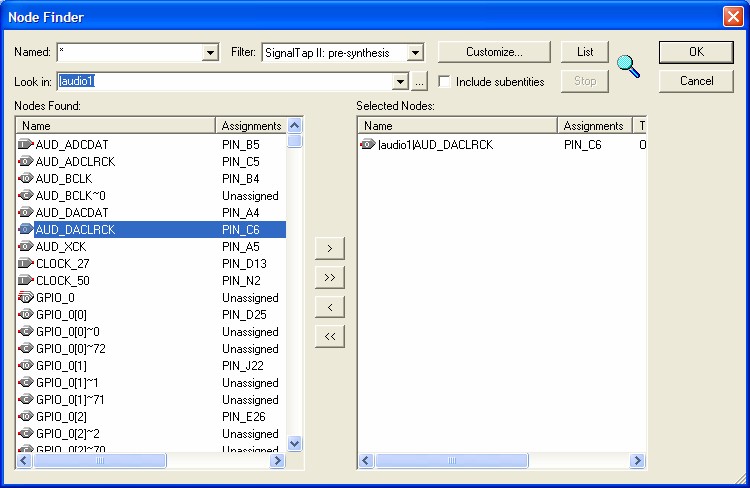
Task: Click the Nodes Found horizontal scrollbar
Action: click(x=150, y=461)
